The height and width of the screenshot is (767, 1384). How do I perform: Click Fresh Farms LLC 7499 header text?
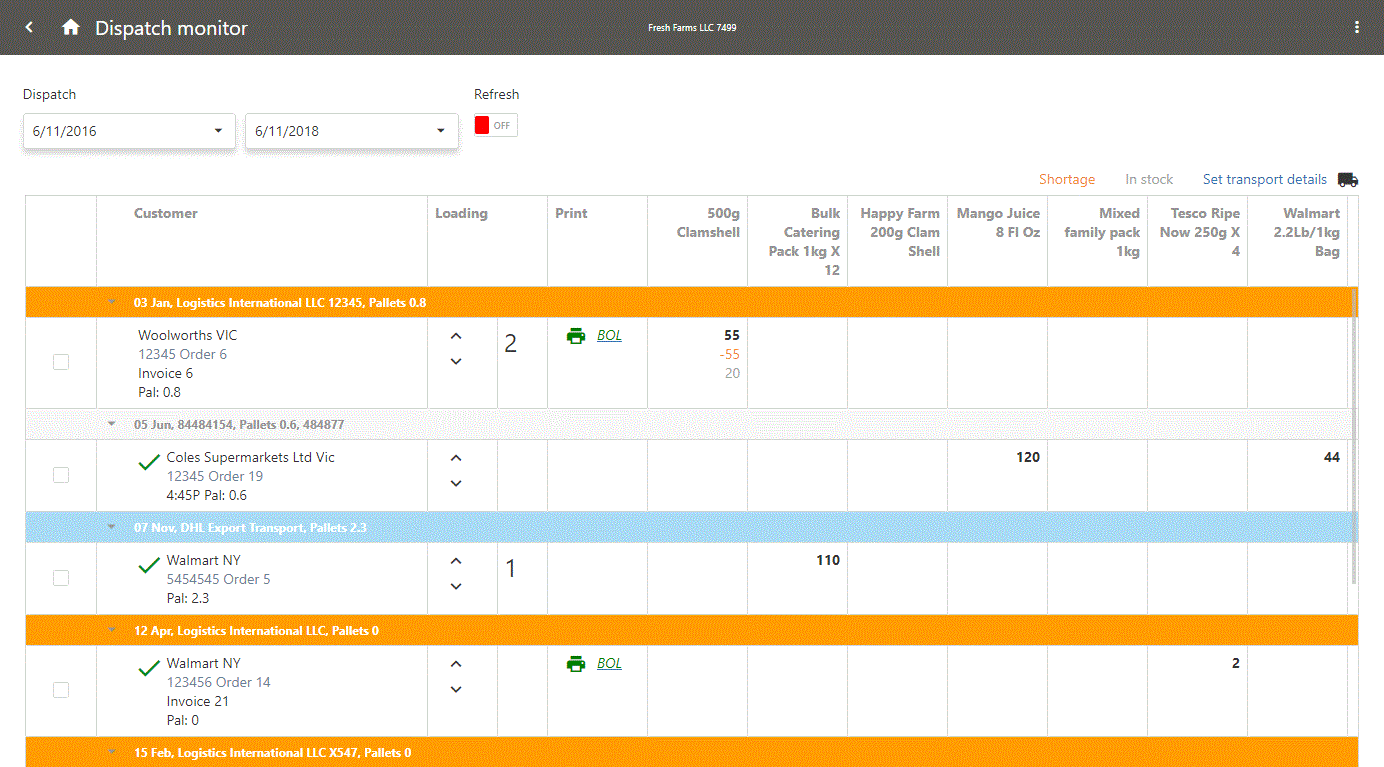click(692, 28)
